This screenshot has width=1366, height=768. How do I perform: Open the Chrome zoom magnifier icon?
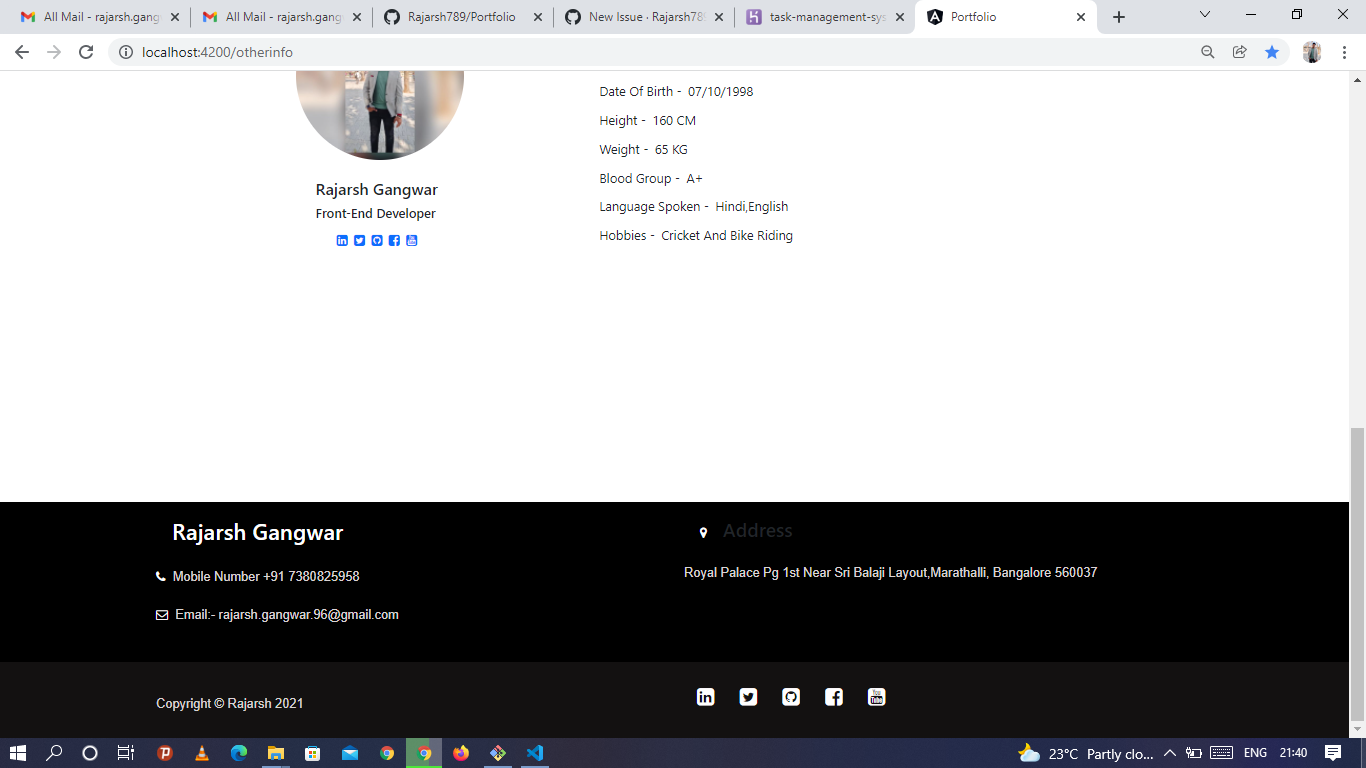click(1208, 52)
